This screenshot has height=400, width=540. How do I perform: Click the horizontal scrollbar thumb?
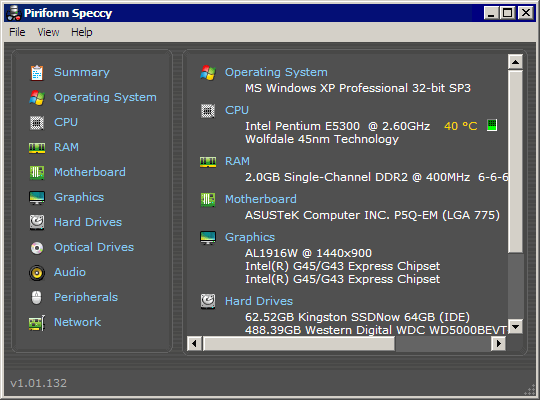(x=299, y=343)
